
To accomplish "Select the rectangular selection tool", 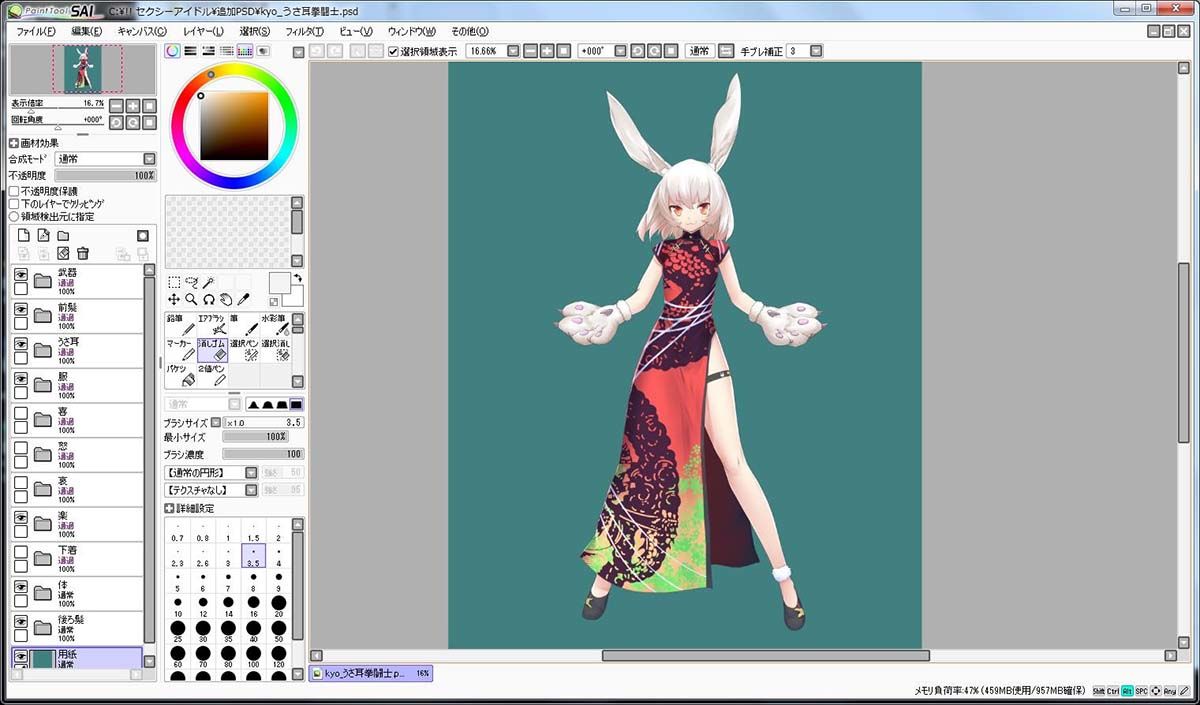I will tap(174, 283).
